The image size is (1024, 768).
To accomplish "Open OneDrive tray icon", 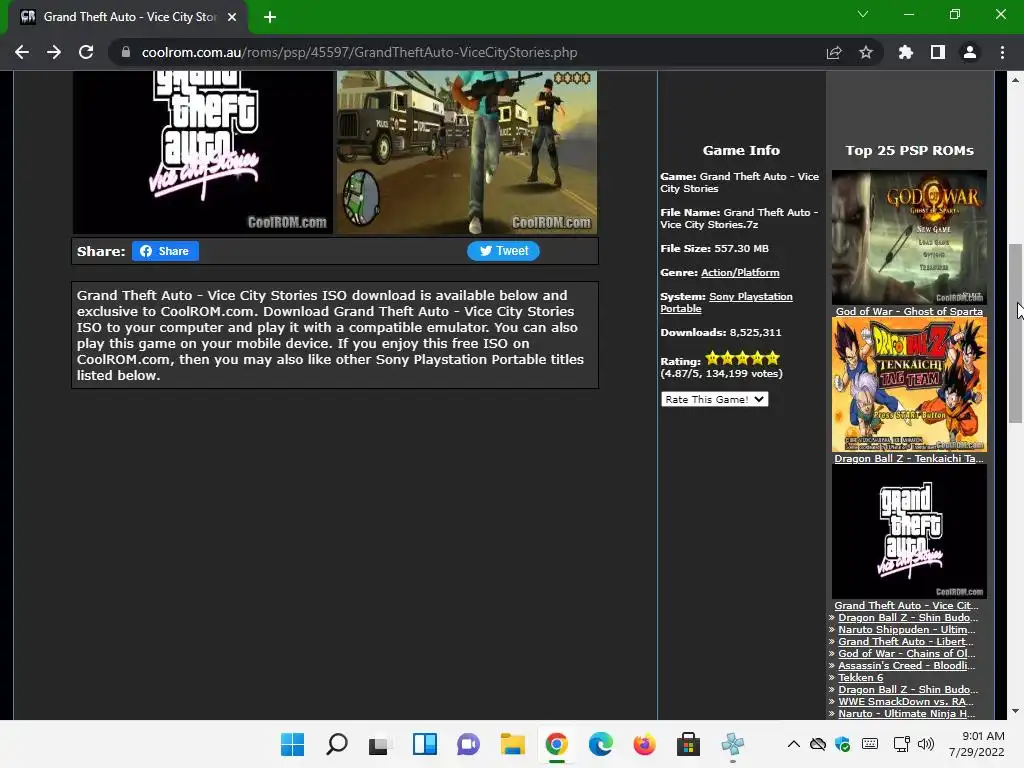I will point(818,744).
